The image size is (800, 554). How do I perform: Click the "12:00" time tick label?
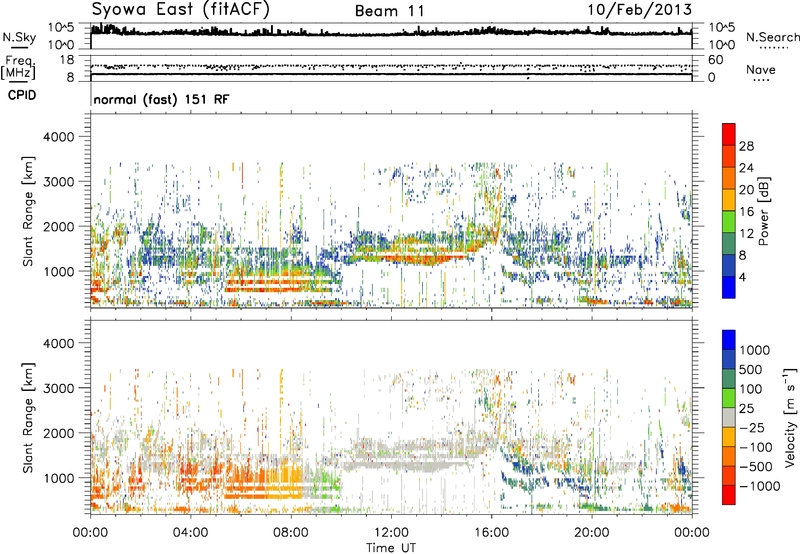[x=391, y=533]
